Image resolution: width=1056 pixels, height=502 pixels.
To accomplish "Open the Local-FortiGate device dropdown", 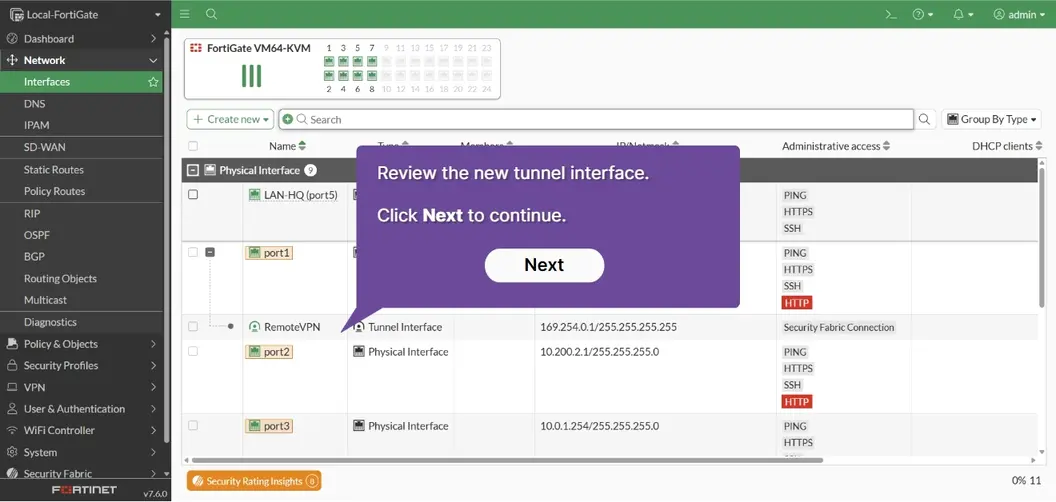I will tap(86, 14).
